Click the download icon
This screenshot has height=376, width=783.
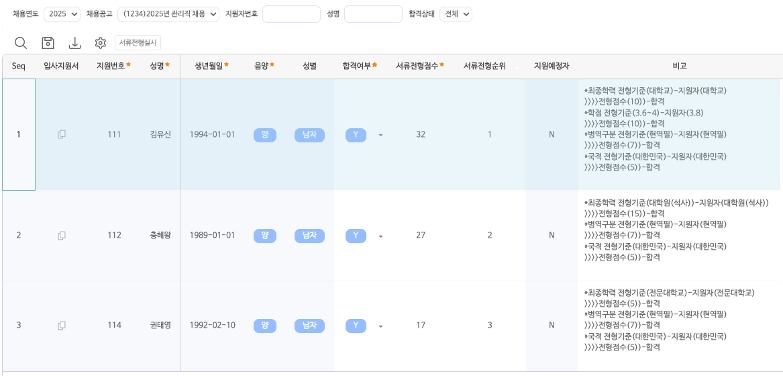pyautogui.click(x=74, y=43)
